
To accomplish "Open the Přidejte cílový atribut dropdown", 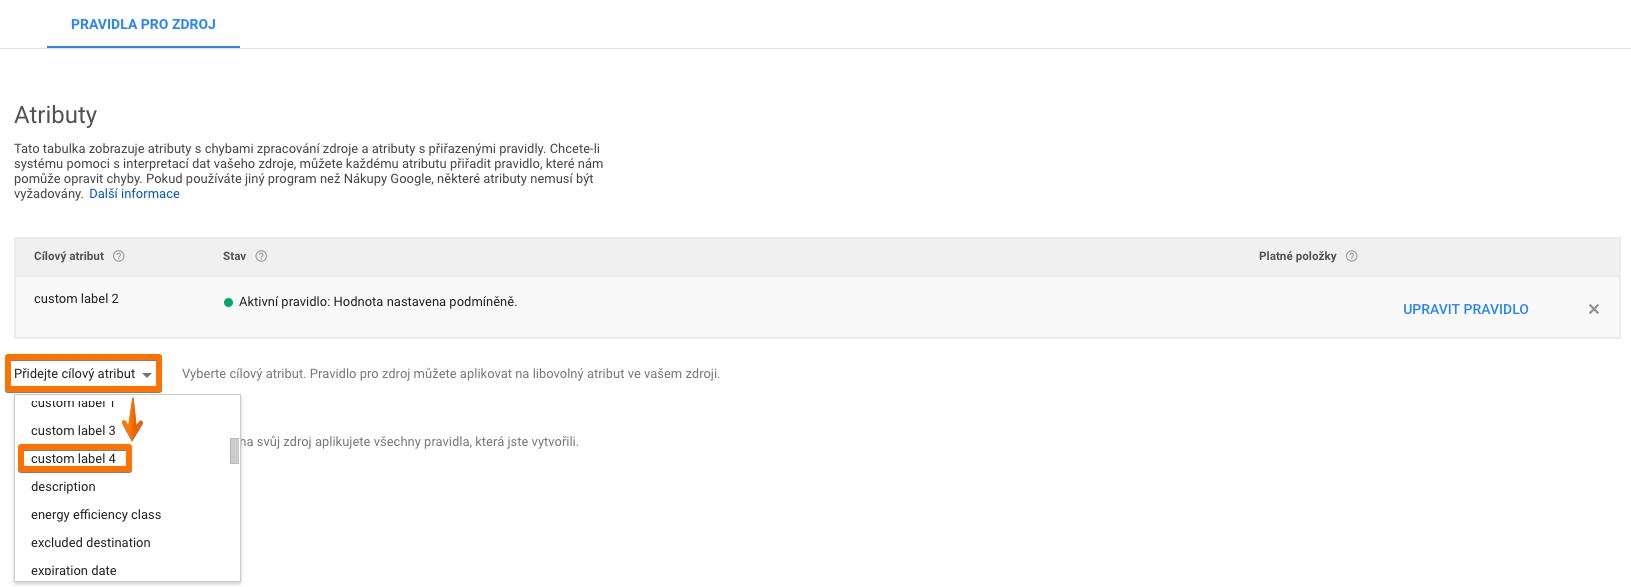I will click(x=83, y=374).
